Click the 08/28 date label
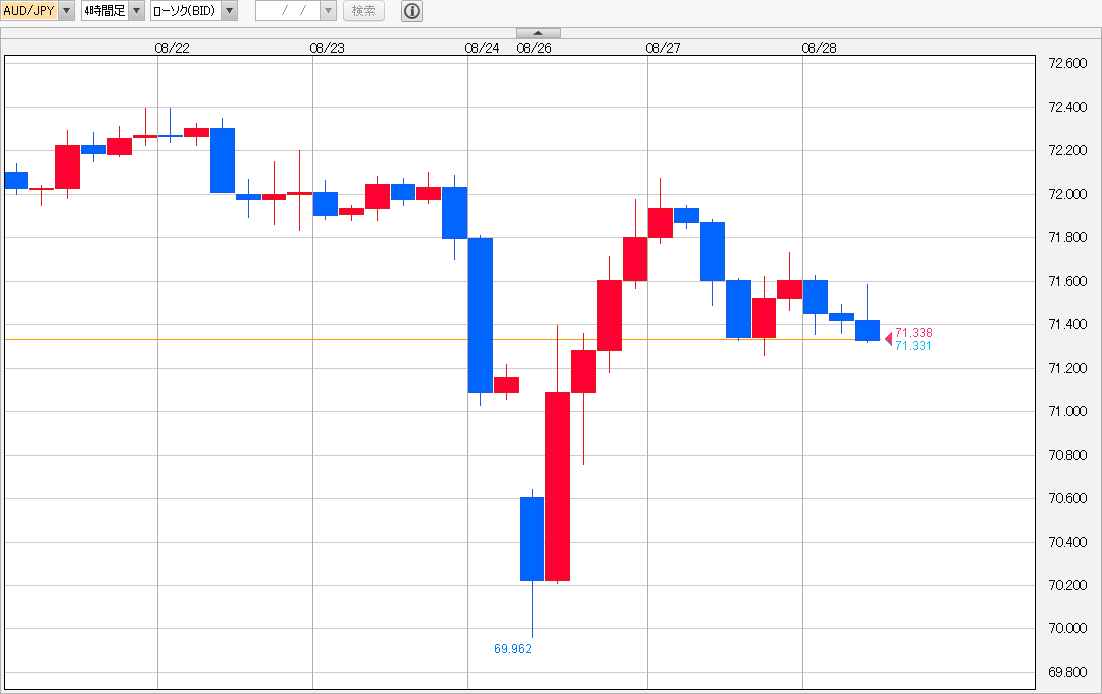The height and width of the screenshot is (694, 1102). coord(819,48)
